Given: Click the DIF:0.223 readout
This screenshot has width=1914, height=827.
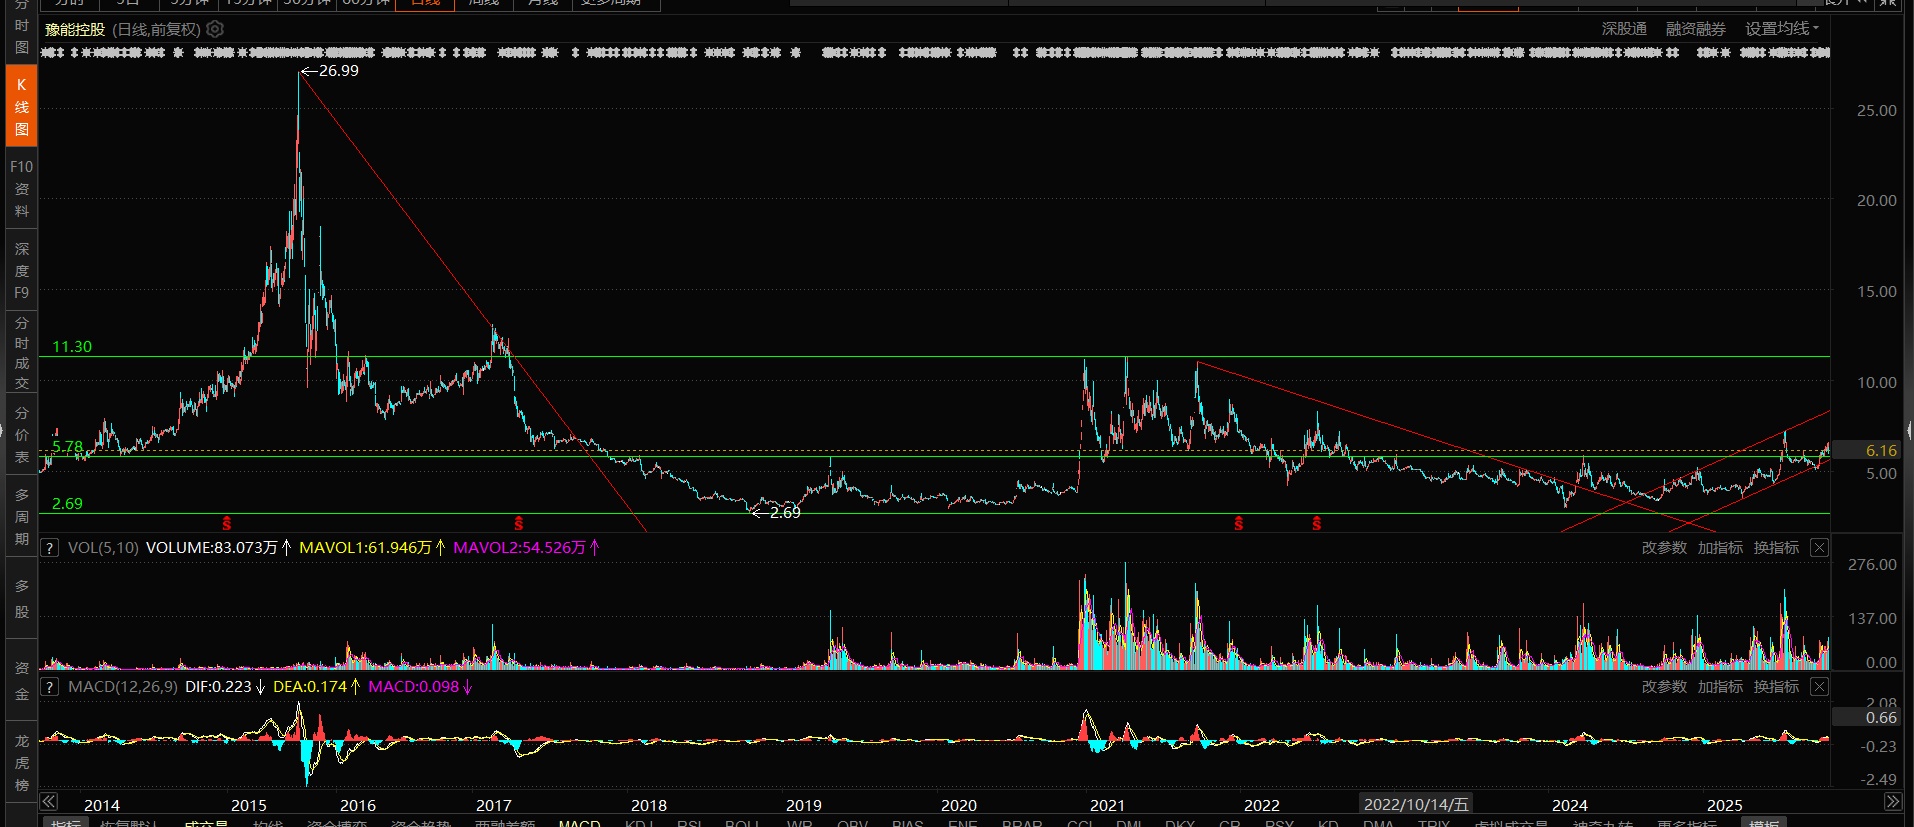Looking at the screenshot, I should (x=225, y=687).
